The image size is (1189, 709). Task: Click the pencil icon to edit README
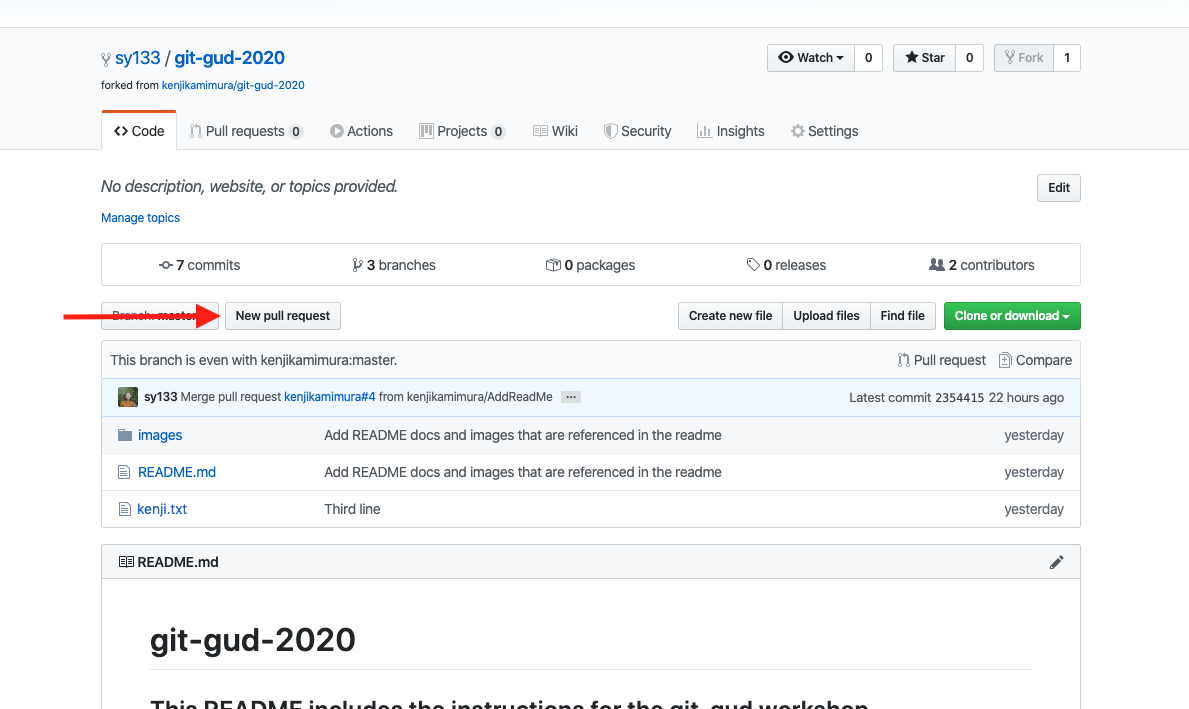1056,562
